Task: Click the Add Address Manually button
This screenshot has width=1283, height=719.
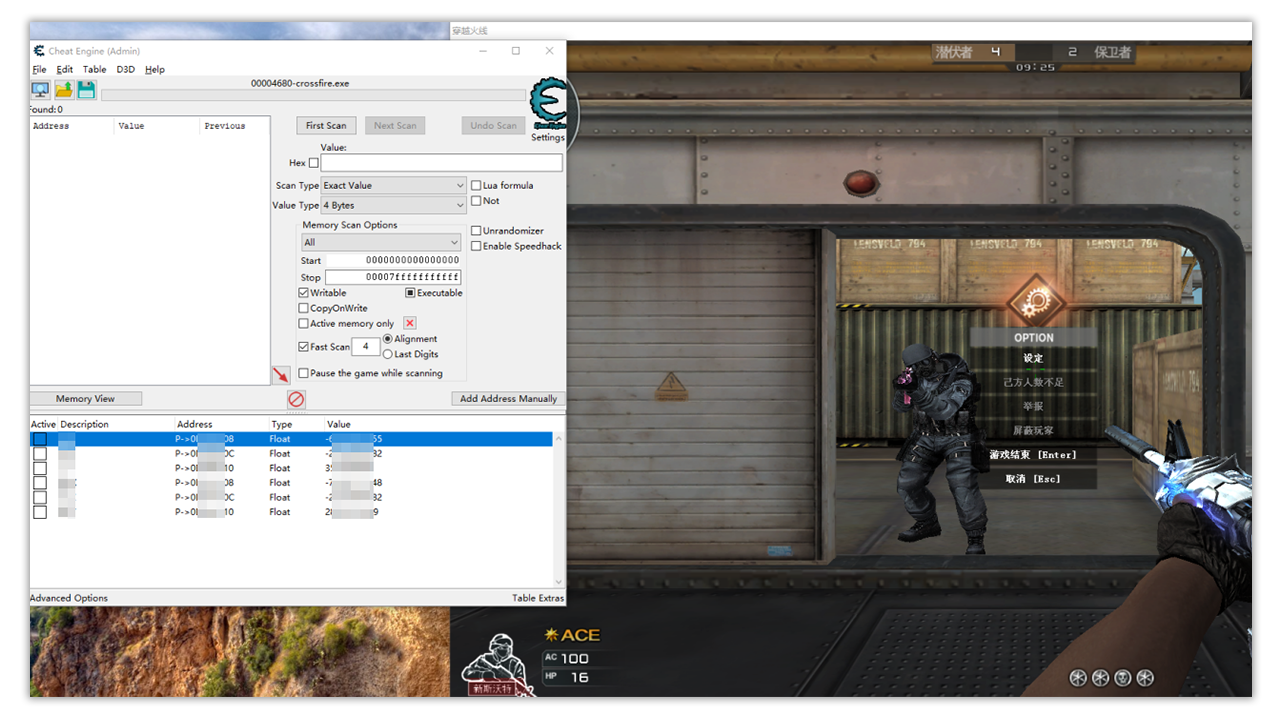Action: (508, 398)
